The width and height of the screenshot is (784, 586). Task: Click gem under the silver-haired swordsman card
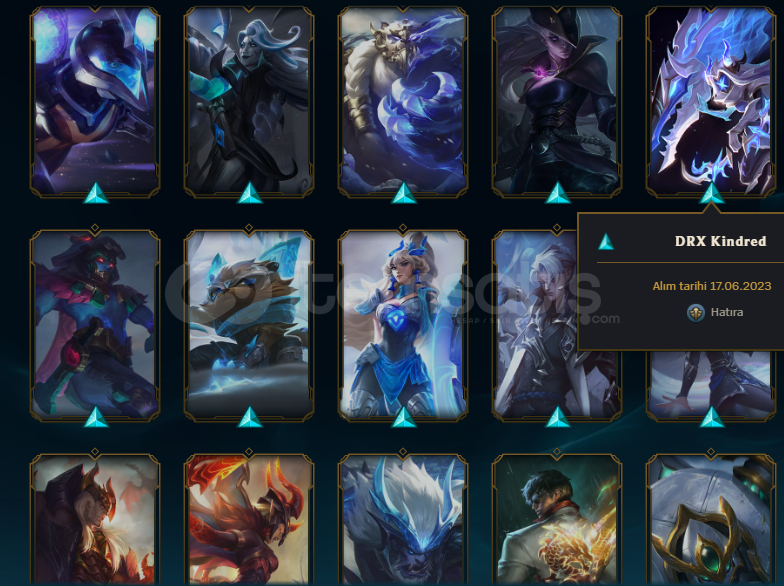[557, 418]
